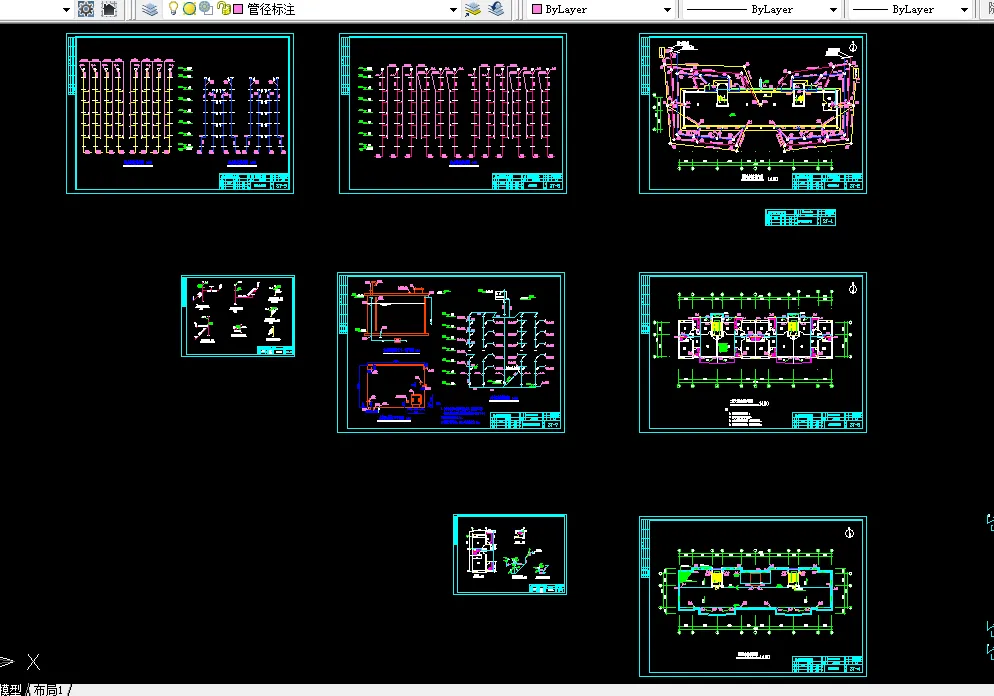The height and width of the screenshot is (696, 994).
Task: Select the bottom-right roof plan sheet
Action: tap(752, 596)
